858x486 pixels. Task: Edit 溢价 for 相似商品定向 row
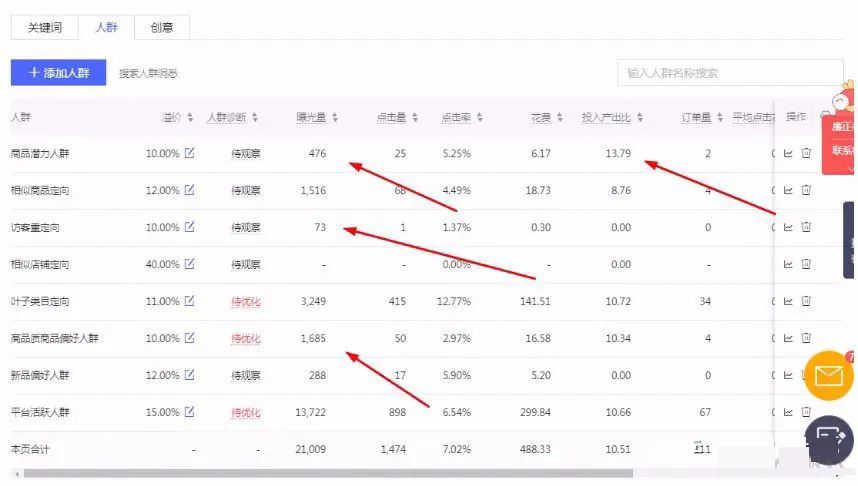189,190
